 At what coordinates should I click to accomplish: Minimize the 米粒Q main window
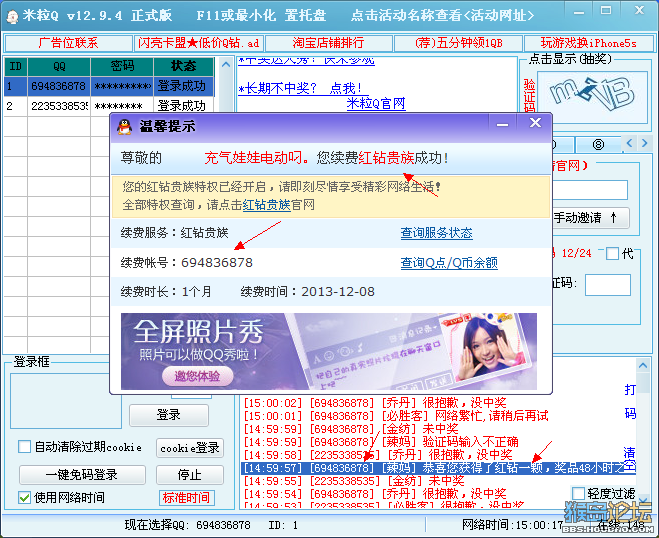(x=579, y=12)
